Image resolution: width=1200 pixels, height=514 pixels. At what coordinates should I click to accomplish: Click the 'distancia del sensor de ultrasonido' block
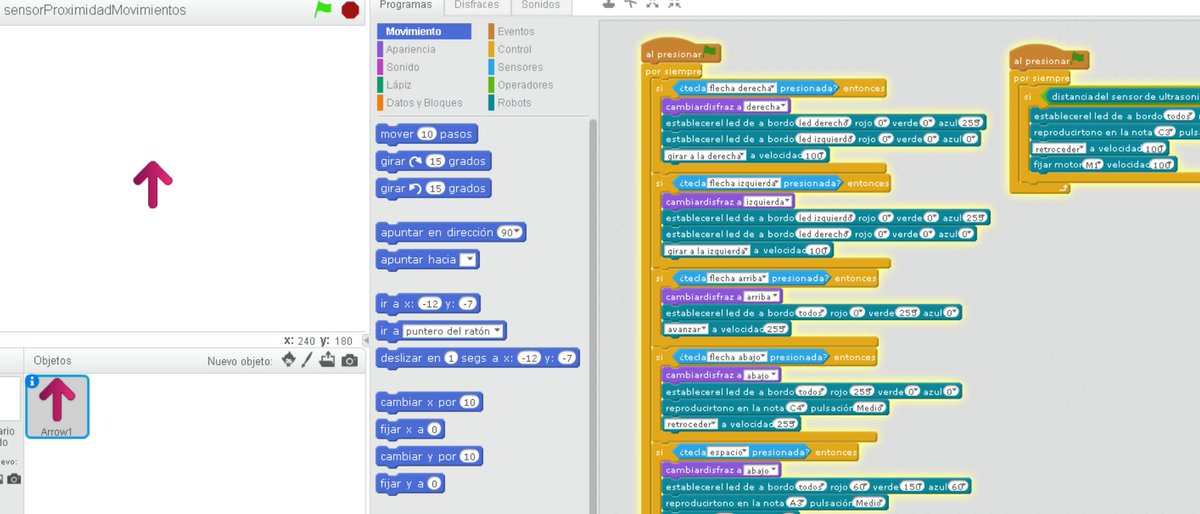click(1120, 96)
